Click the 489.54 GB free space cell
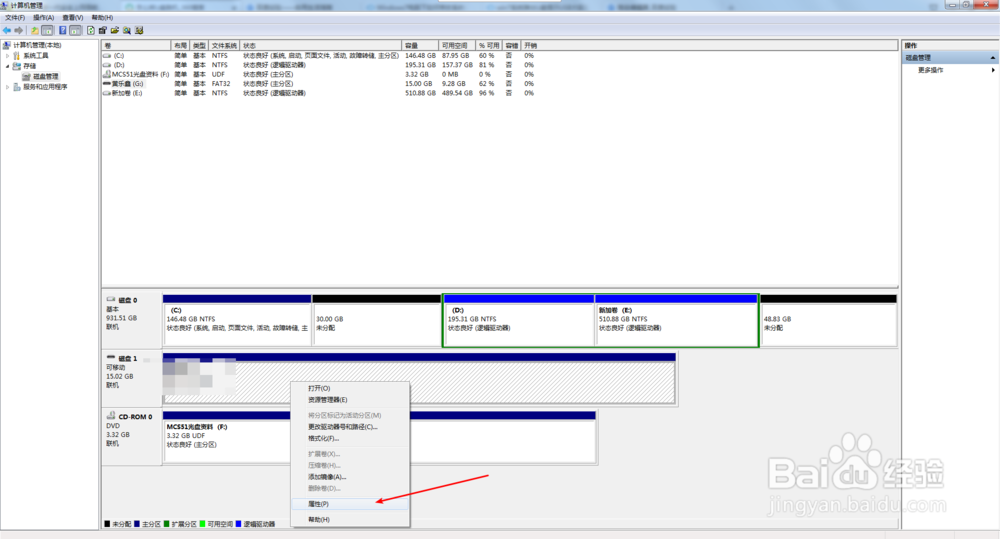This screenshot has height=539, width=1000. click(457, 93)
